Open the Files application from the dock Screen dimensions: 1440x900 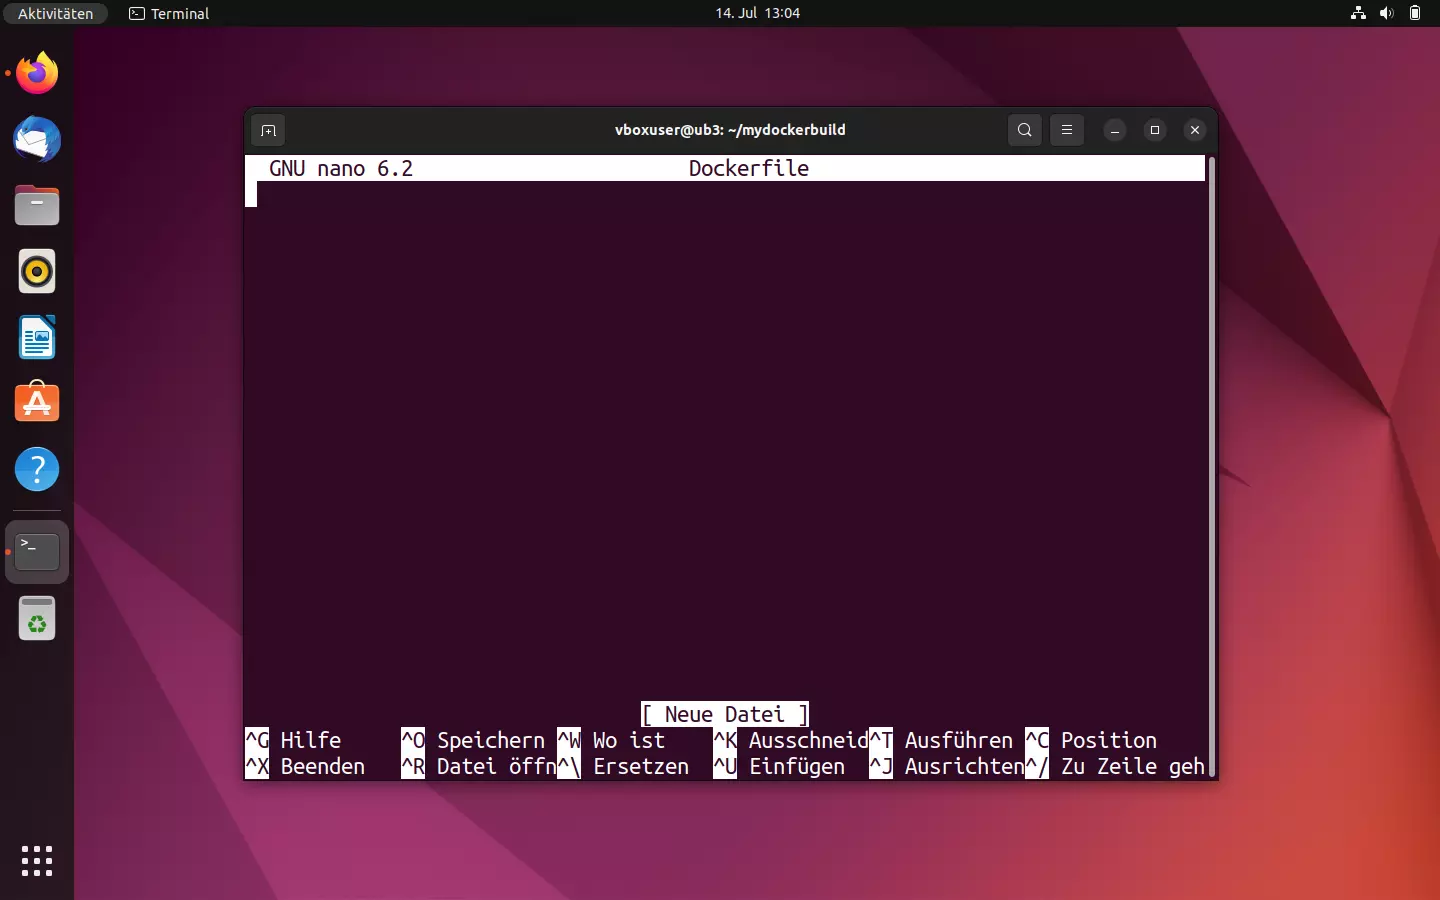(x=36, y=205)
